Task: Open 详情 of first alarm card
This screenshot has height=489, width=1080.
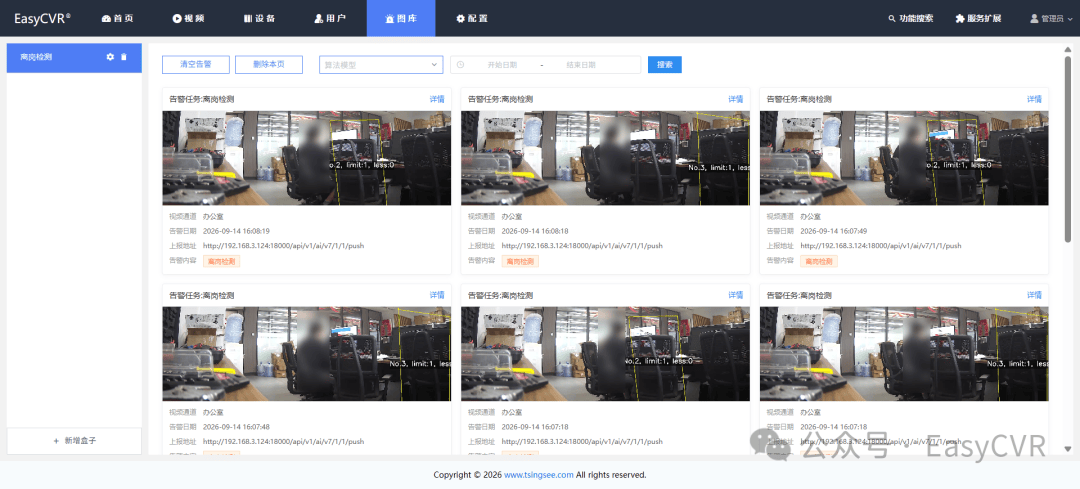Action: [x=437, y=99]
